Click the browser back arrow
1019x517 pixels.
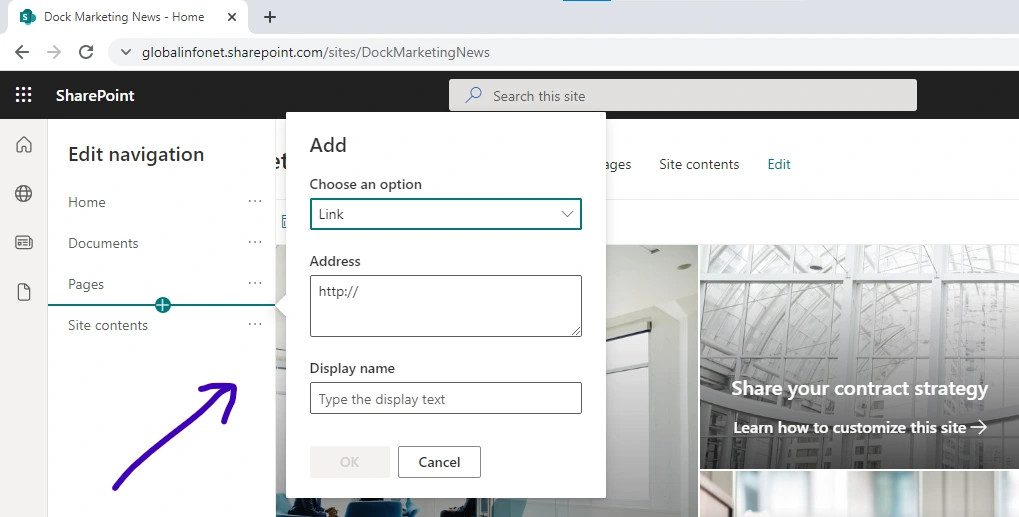coord(22,52)
